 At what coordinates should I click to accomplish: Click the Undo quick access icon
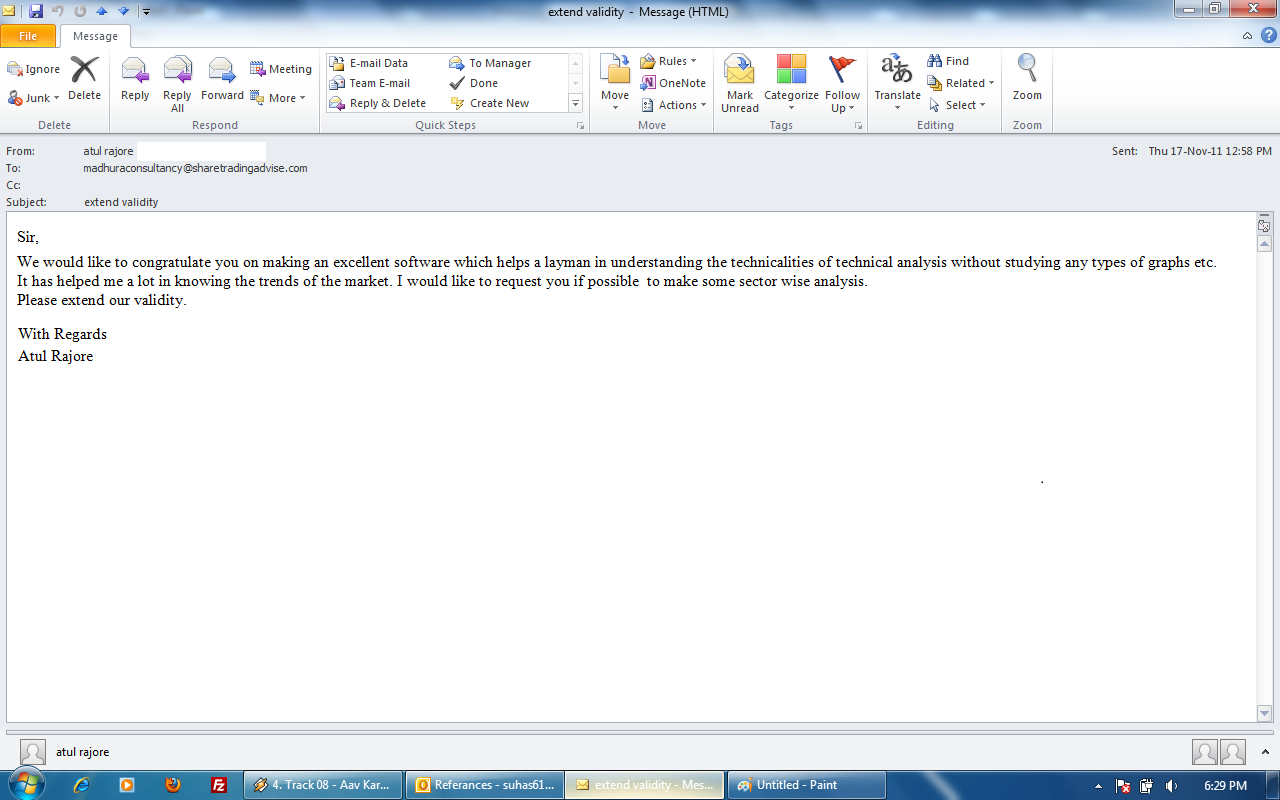click(x=58, y=11)
